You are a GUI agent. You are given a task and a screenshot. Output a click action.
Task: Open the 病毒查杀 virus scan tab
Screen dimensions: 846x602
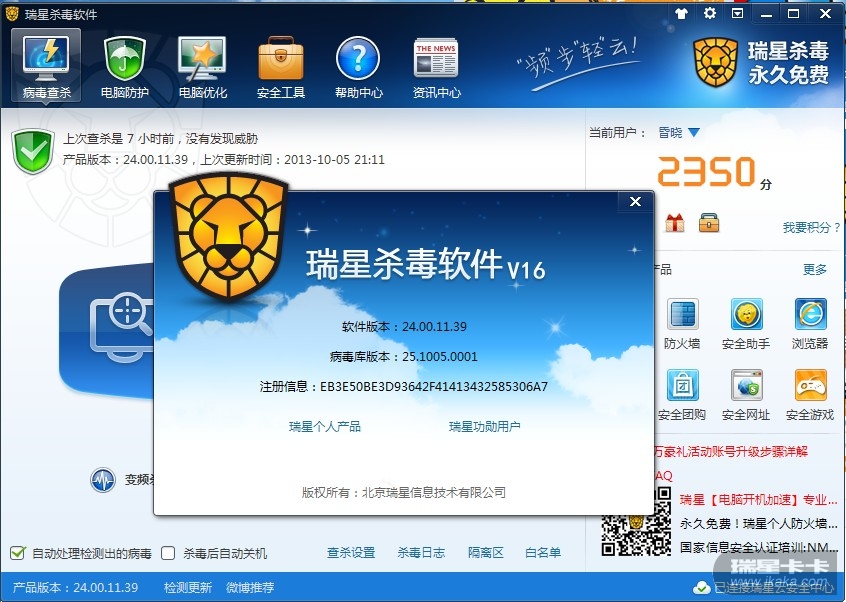[46, 66]
